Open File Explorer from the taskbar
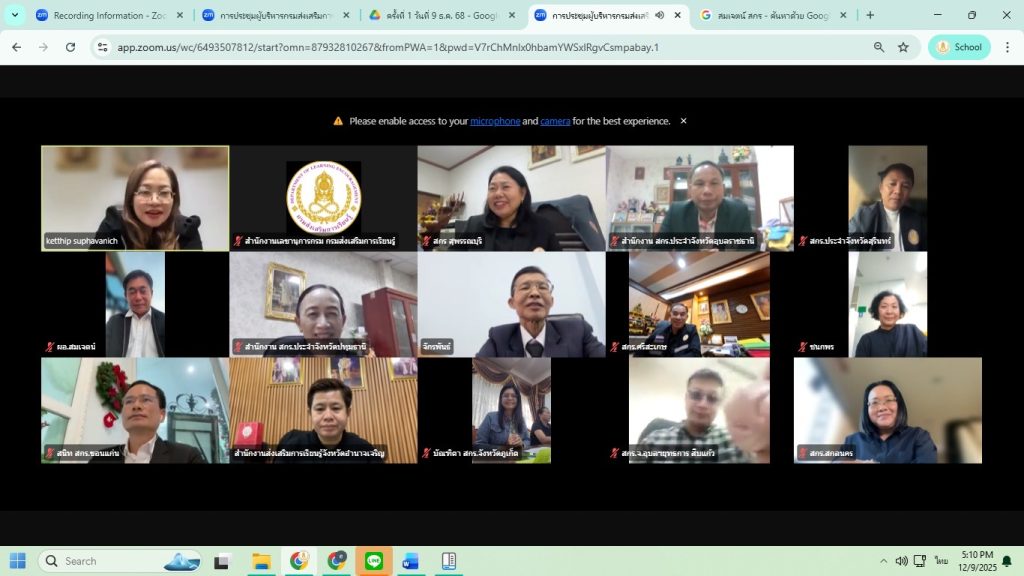 tap(261, 561)
